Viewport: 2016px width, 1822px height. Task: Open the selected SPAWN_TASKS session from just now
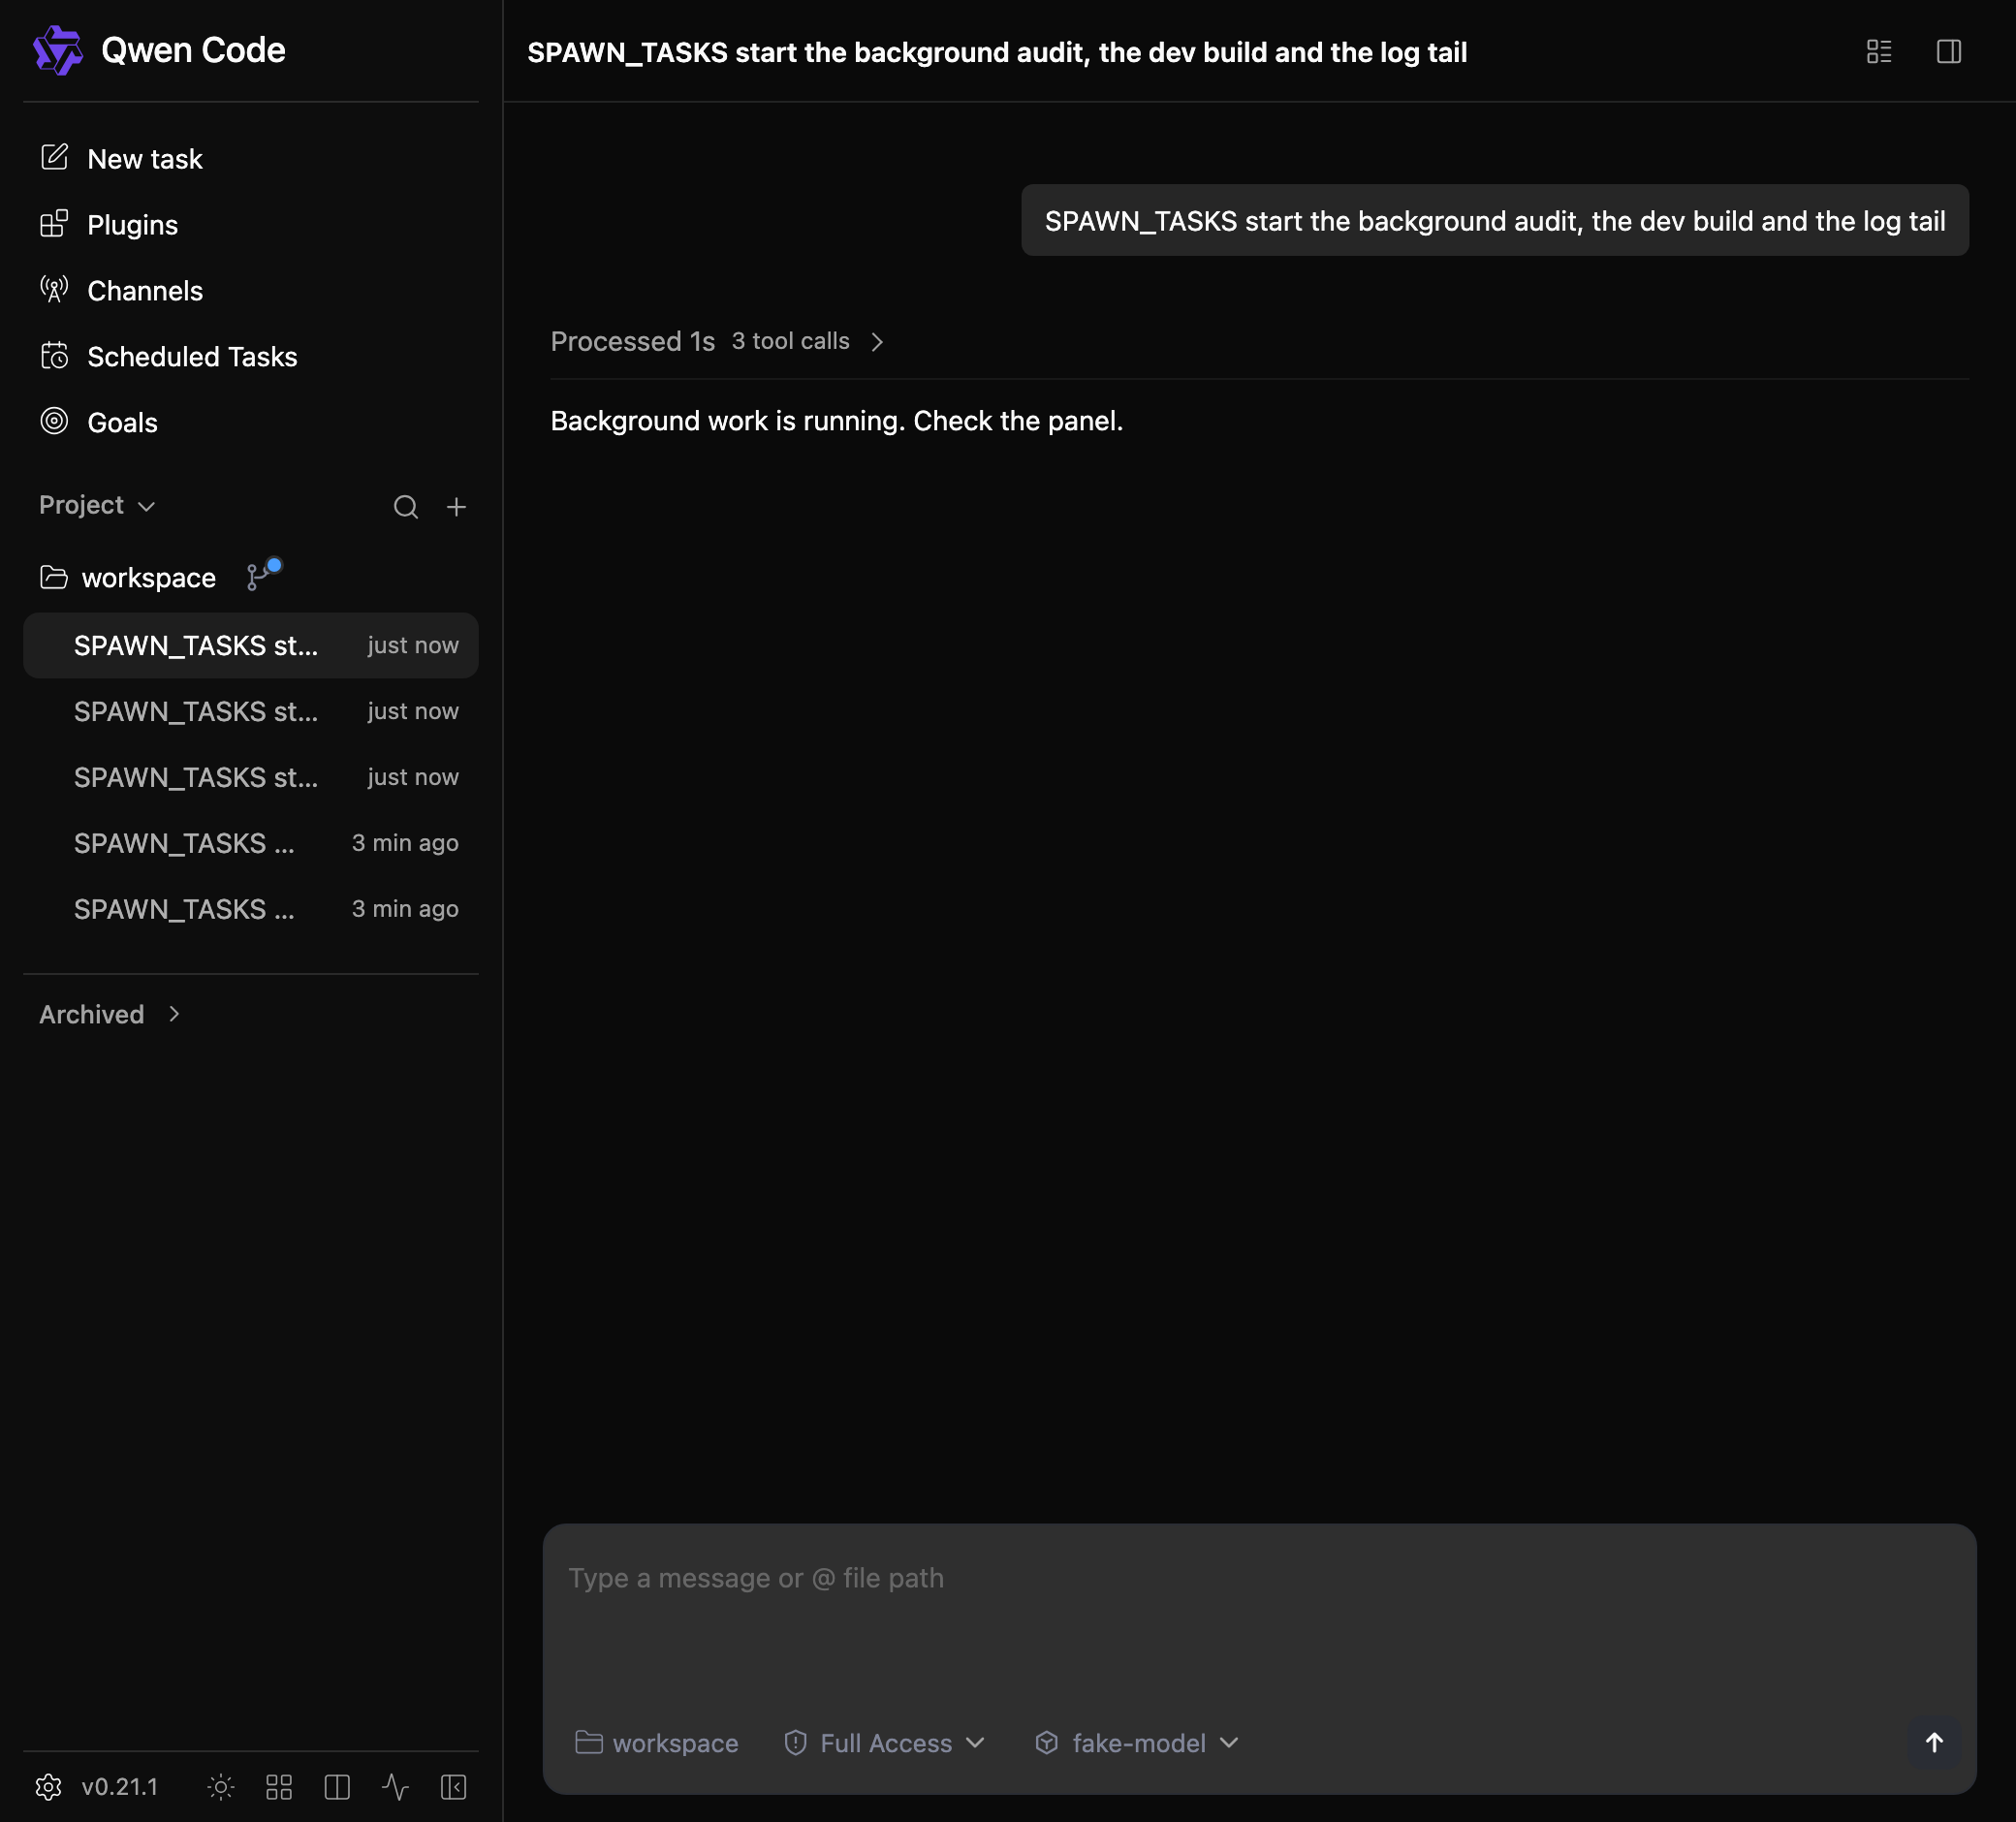point(250,645)
